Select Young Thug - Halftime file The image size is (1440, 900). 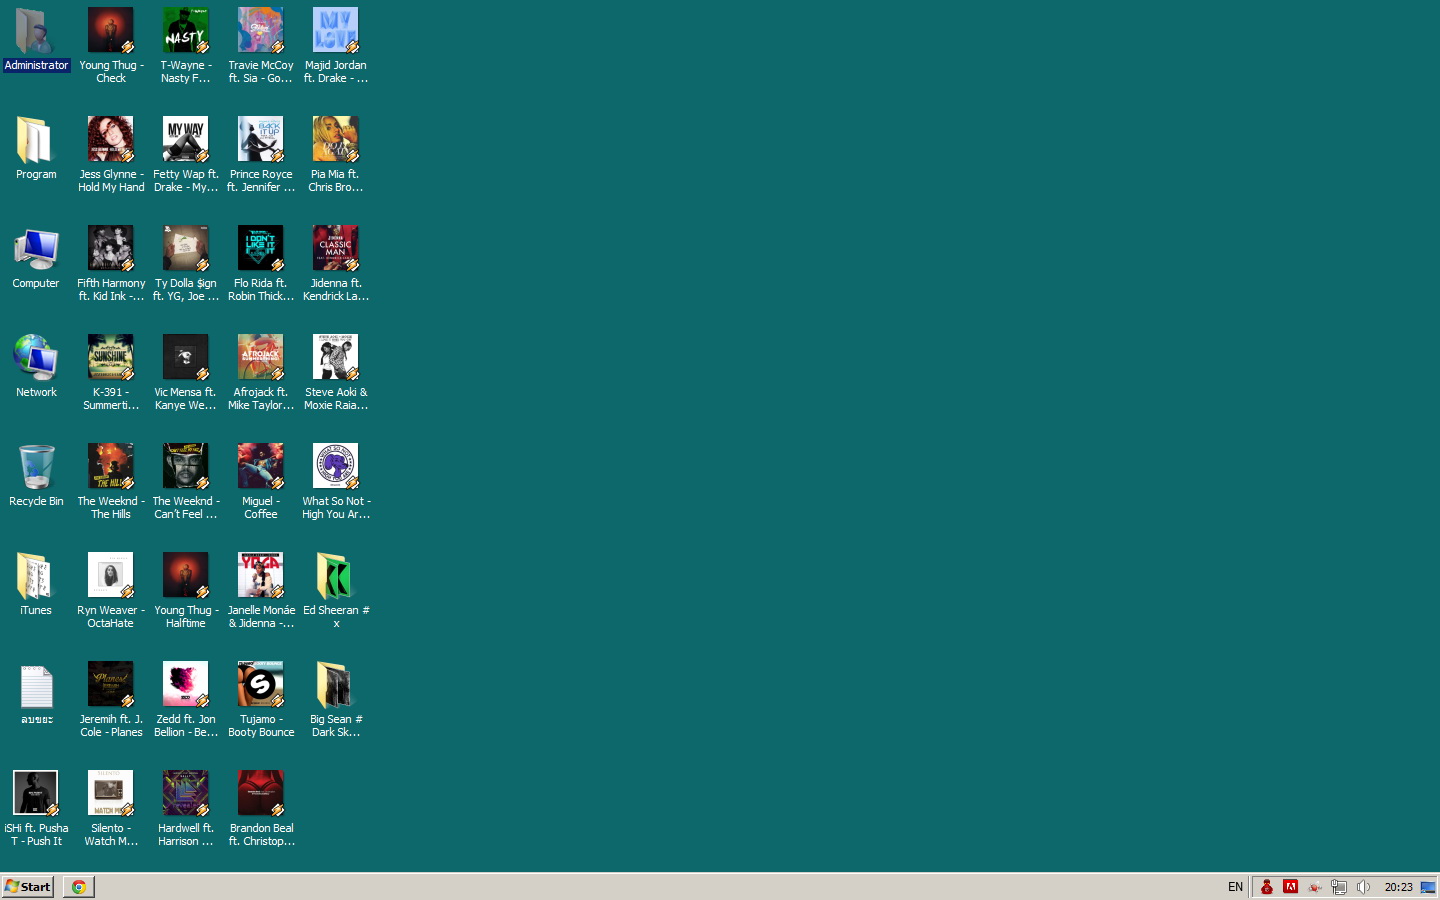click(186, 591)
